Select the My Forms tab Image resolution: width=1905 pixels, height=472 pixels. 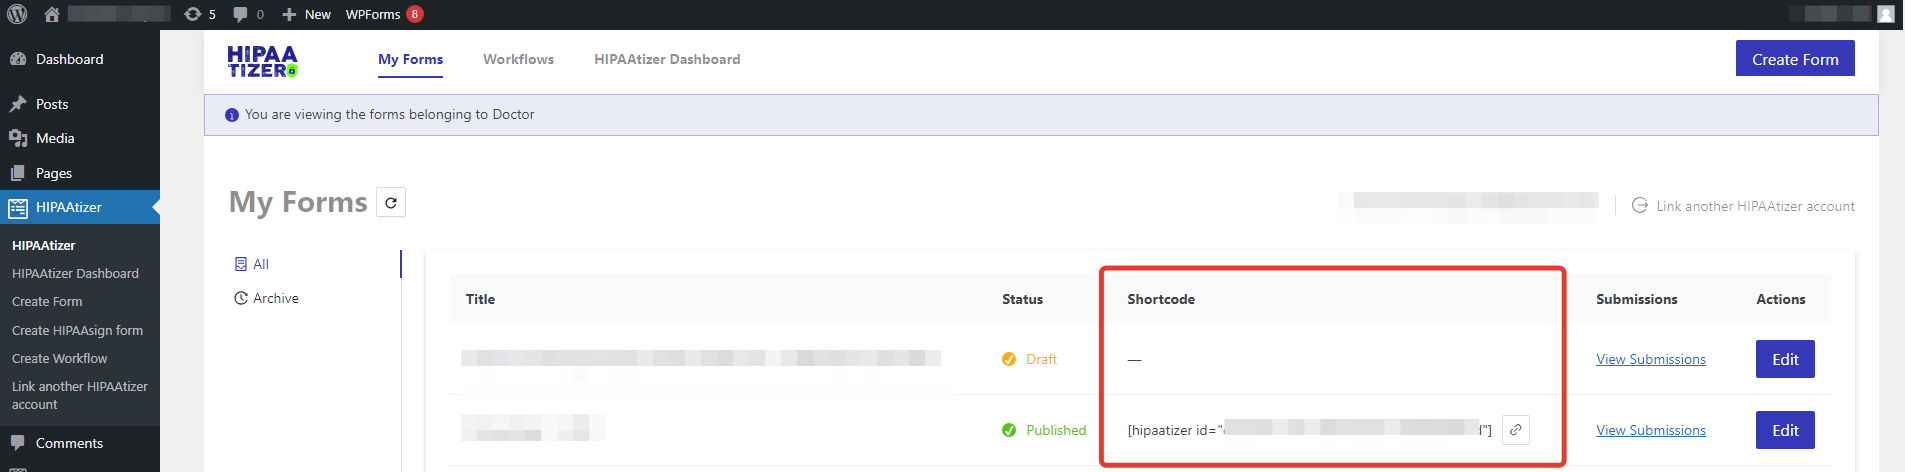410,59
